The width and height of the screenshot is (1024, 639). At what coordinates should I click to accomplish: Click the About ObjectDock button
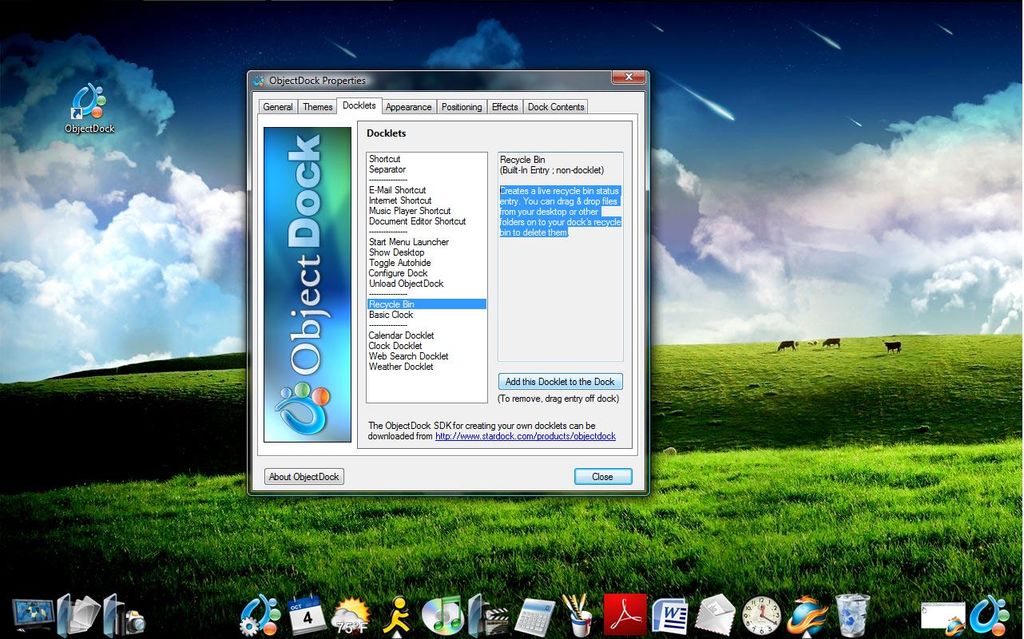click(303, 476)
